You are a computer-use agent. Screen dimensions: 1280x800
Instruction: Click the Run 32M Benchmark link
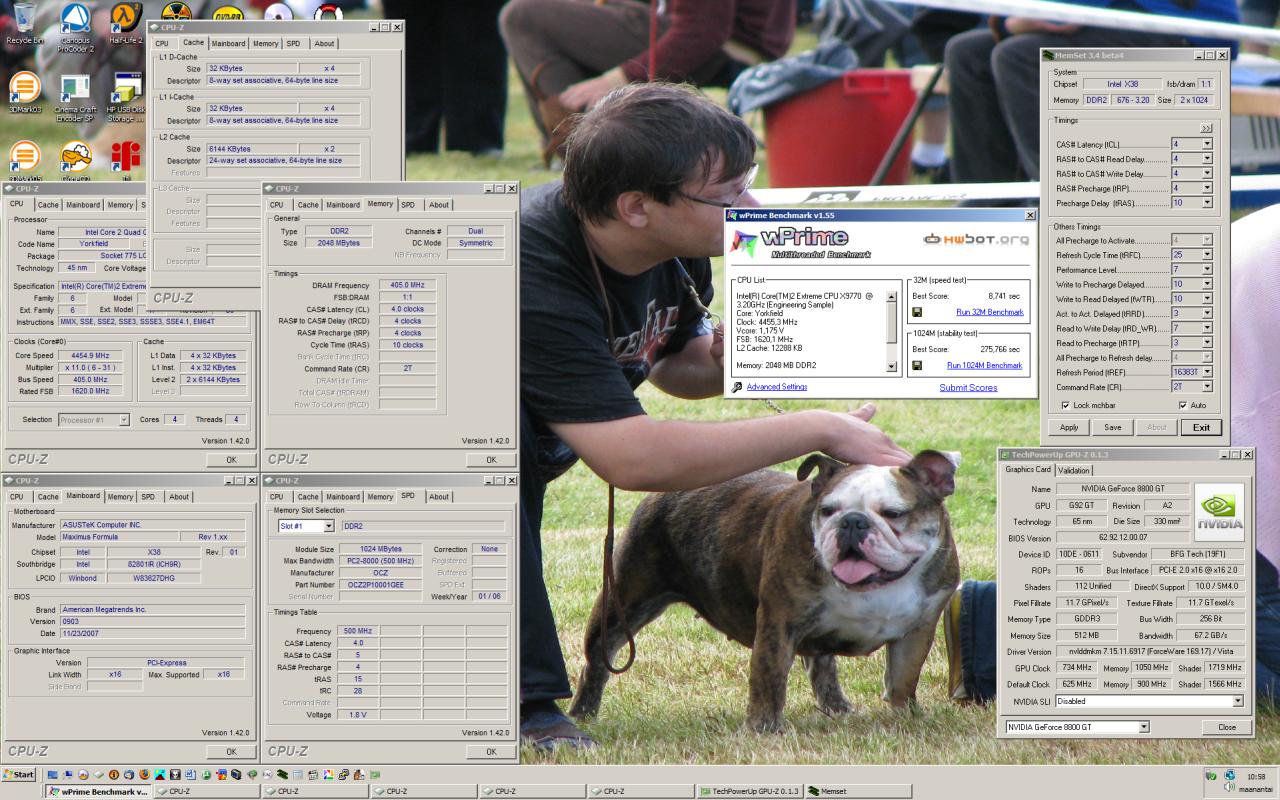pos(989,312)
